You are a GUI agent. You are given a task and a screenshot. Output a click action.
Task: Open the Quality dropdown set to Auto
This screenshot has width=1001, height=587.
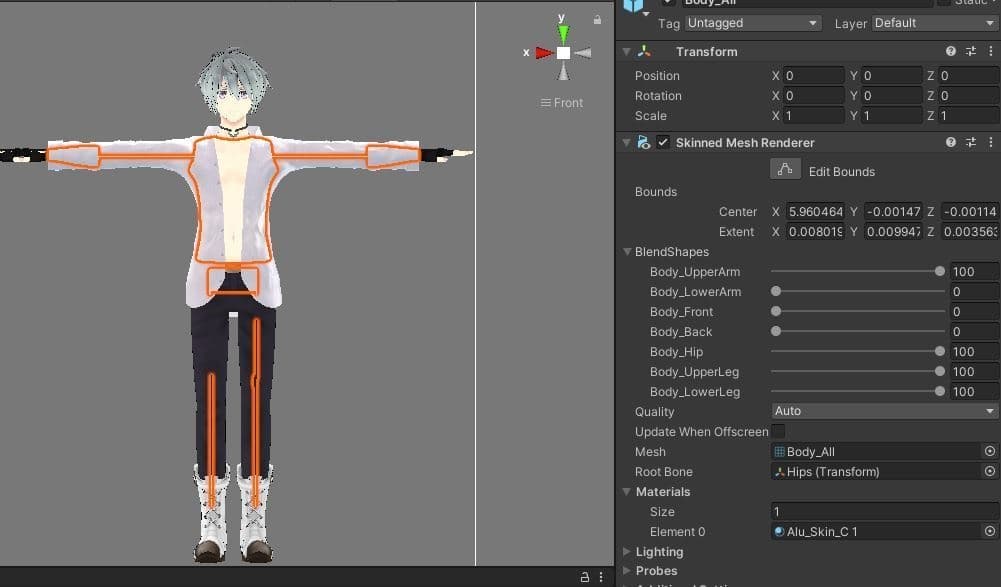(x=884, y=411)
